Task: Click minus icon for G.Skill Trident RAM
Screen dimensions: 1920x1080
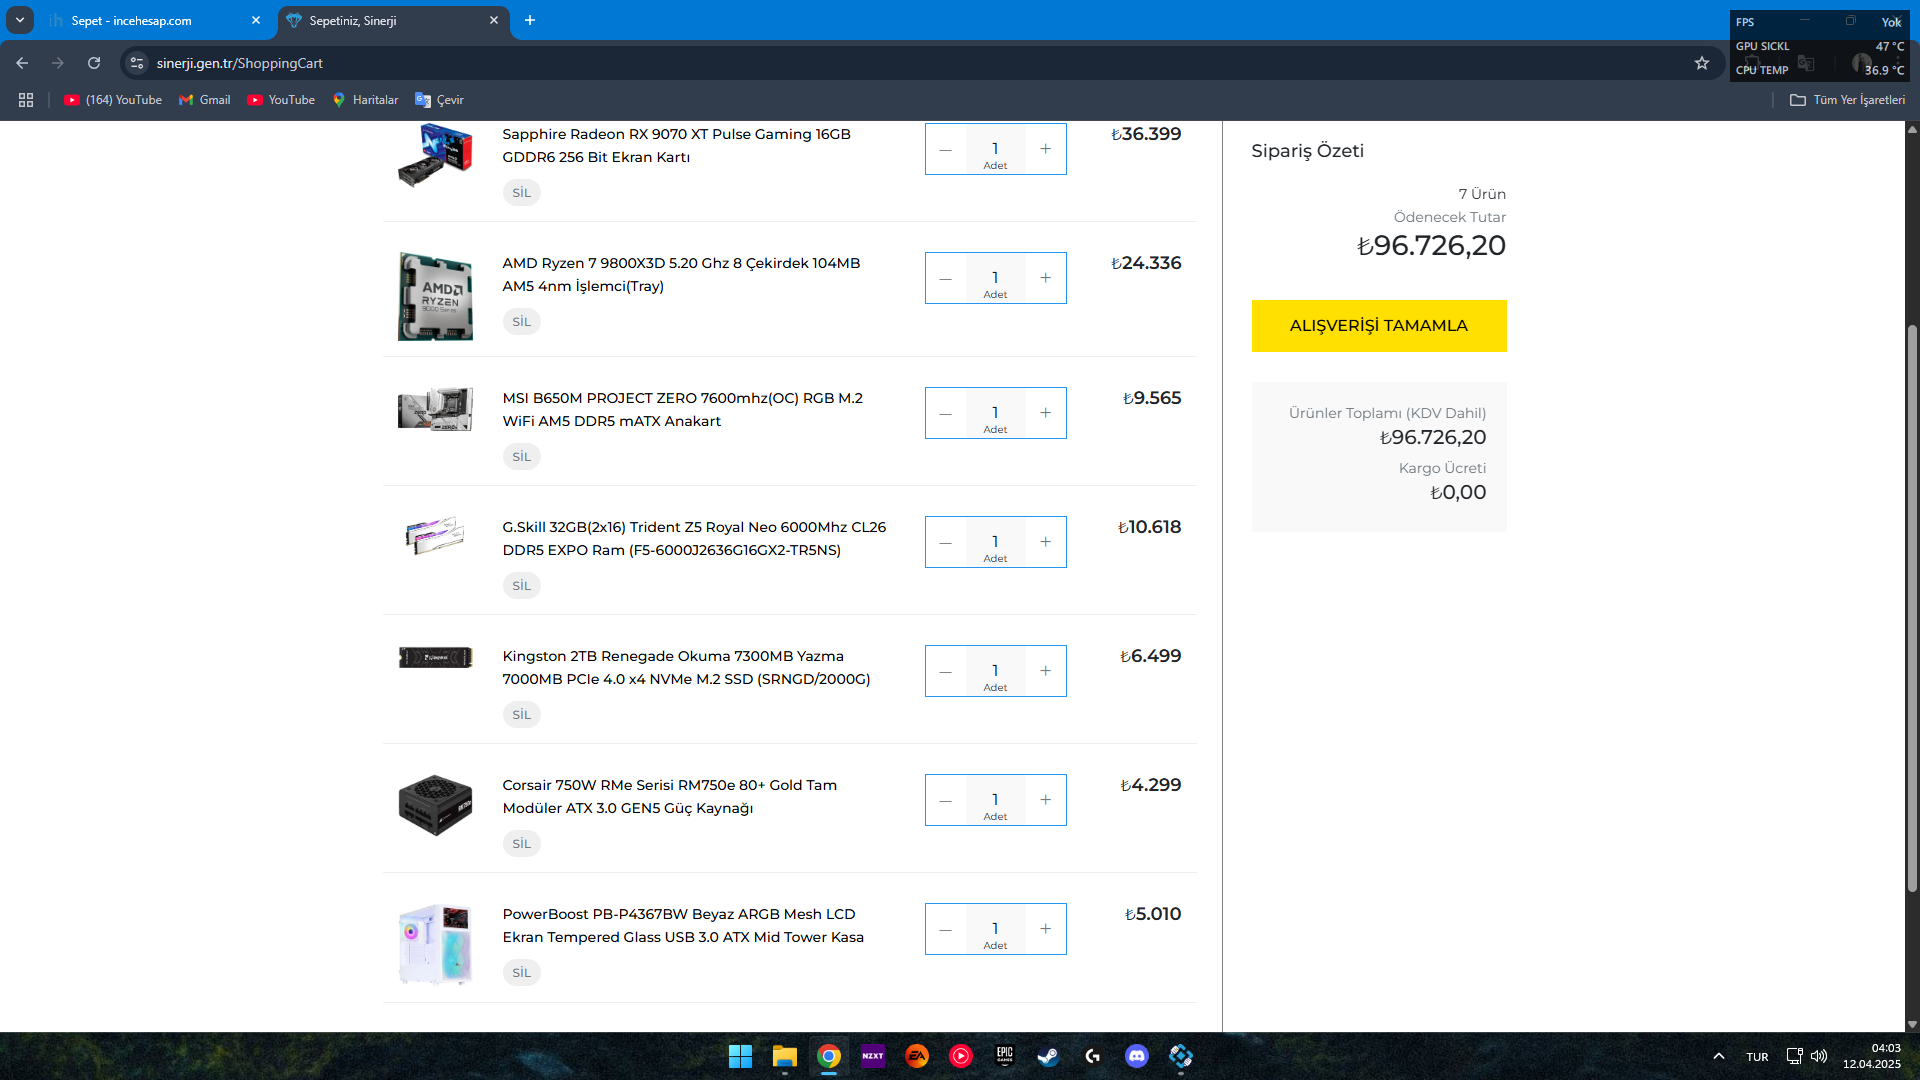Action: [946, 543]
